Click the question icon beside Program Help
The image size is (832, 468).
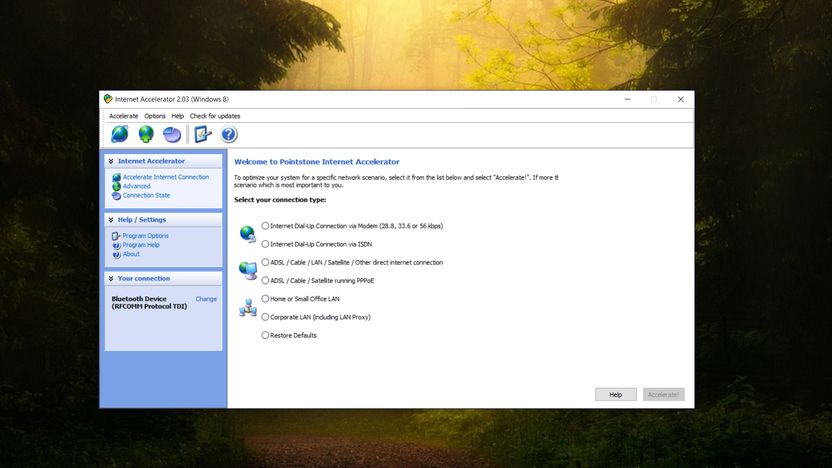click(116, 245)
